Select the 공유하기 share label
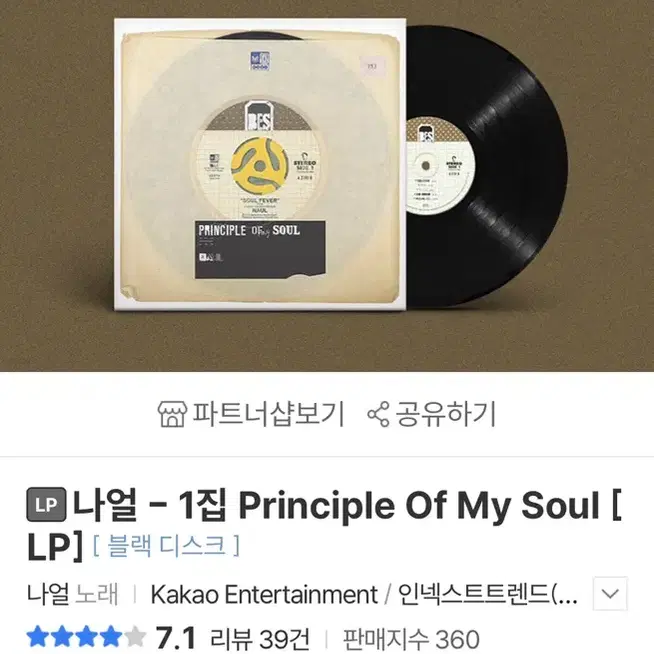This screenshot has height=654, width=654. click(445, 414)
